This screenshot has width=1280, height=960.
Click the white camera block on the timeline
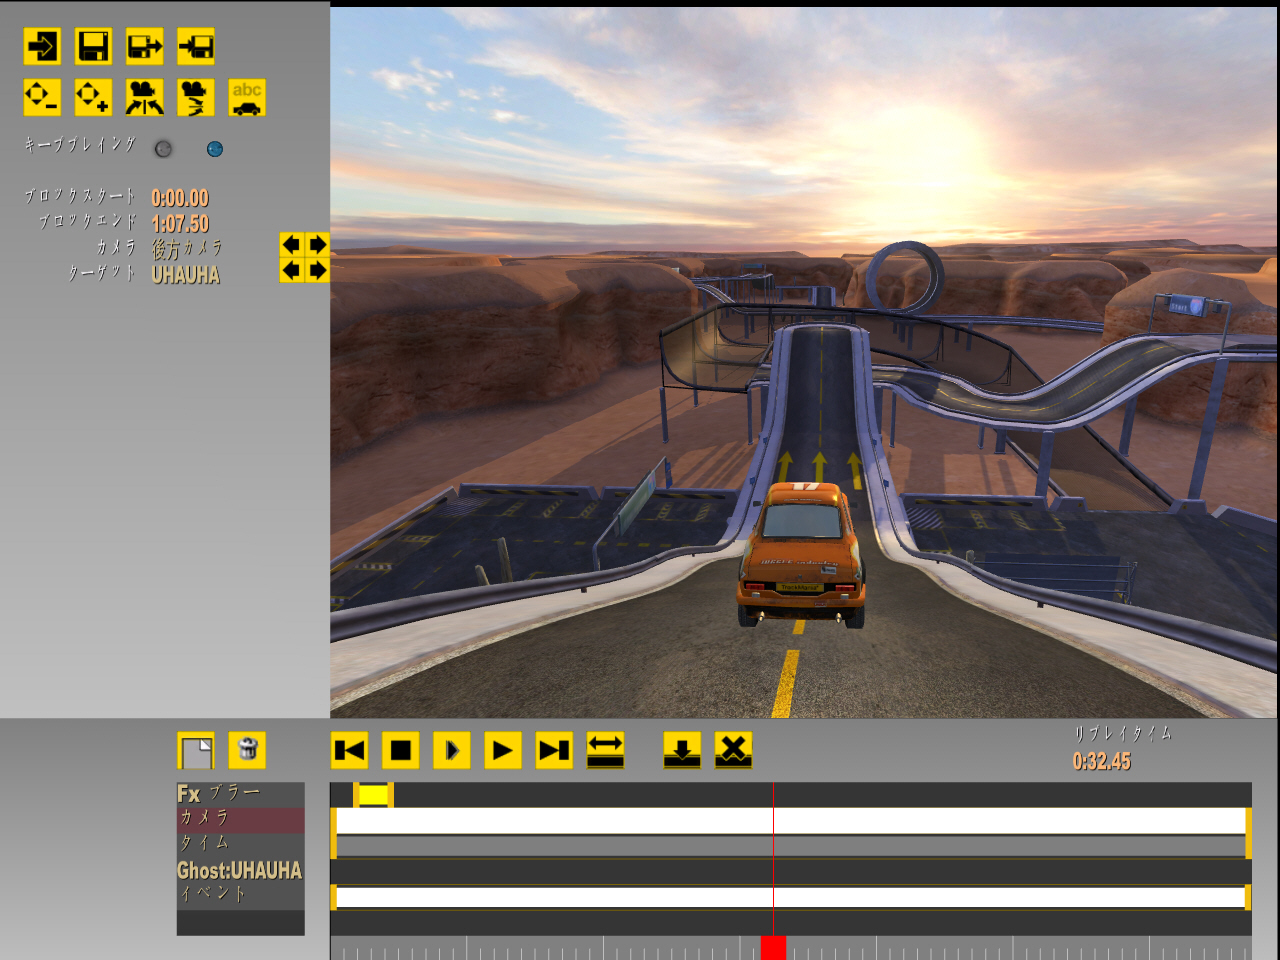[791, 821]
